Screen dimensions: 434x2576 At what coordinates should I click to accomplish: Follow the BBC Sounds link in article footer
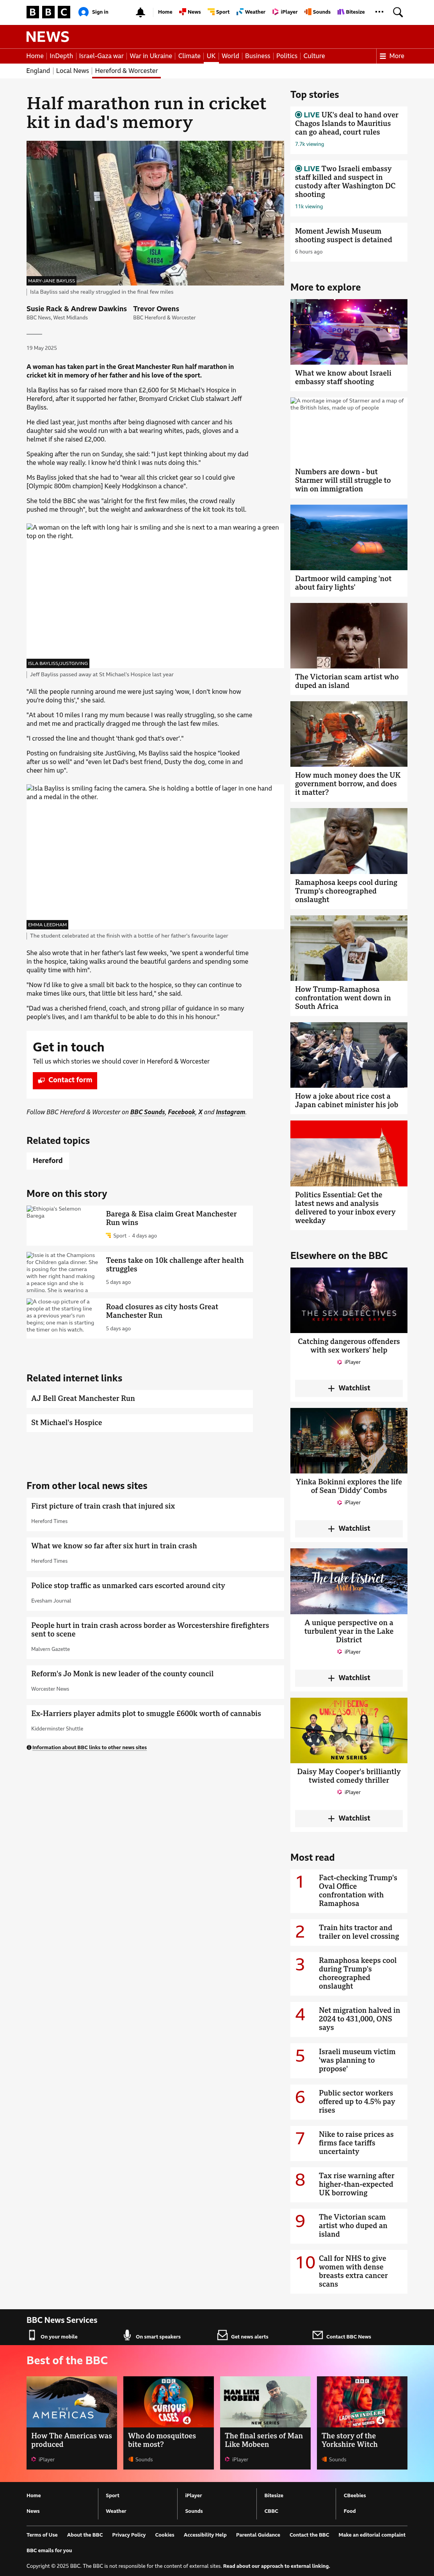(147, 1112)
